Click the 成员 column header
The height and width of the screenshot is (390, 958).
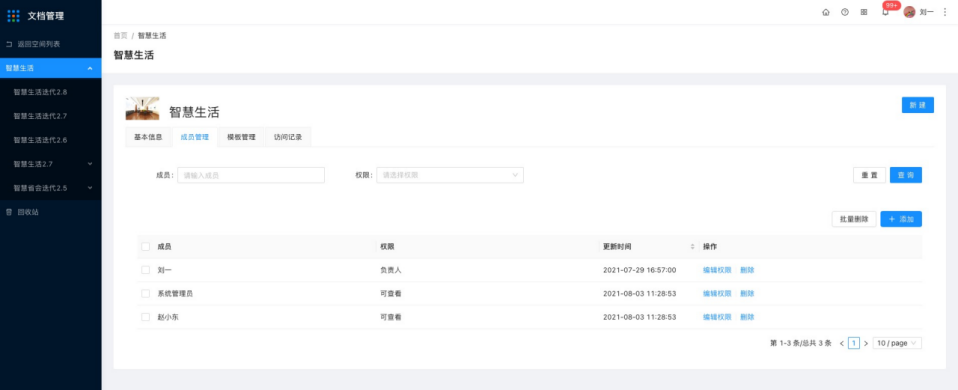[164, 247]
